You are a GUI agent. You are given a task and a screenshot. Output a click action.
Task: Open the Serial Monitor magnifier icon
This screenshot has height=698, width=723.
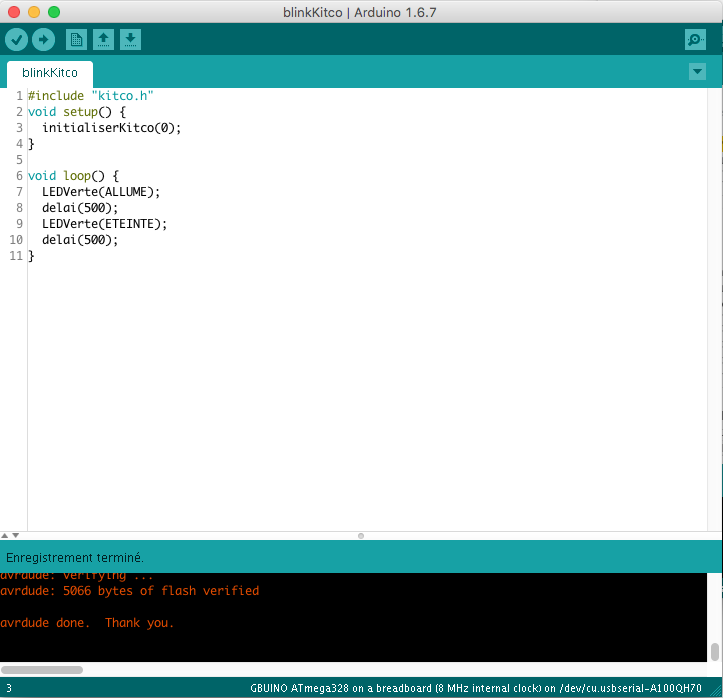[x=695, y=39]
